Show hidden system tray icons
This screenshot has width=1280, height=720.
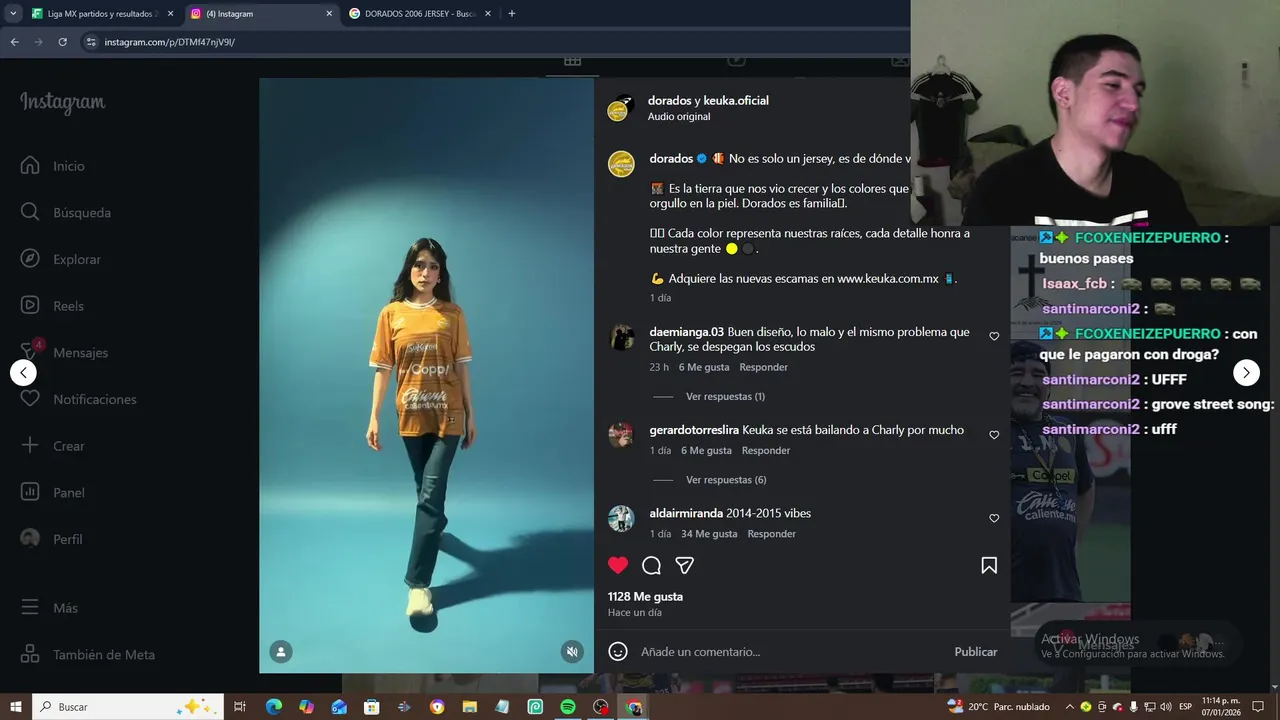1069,707
